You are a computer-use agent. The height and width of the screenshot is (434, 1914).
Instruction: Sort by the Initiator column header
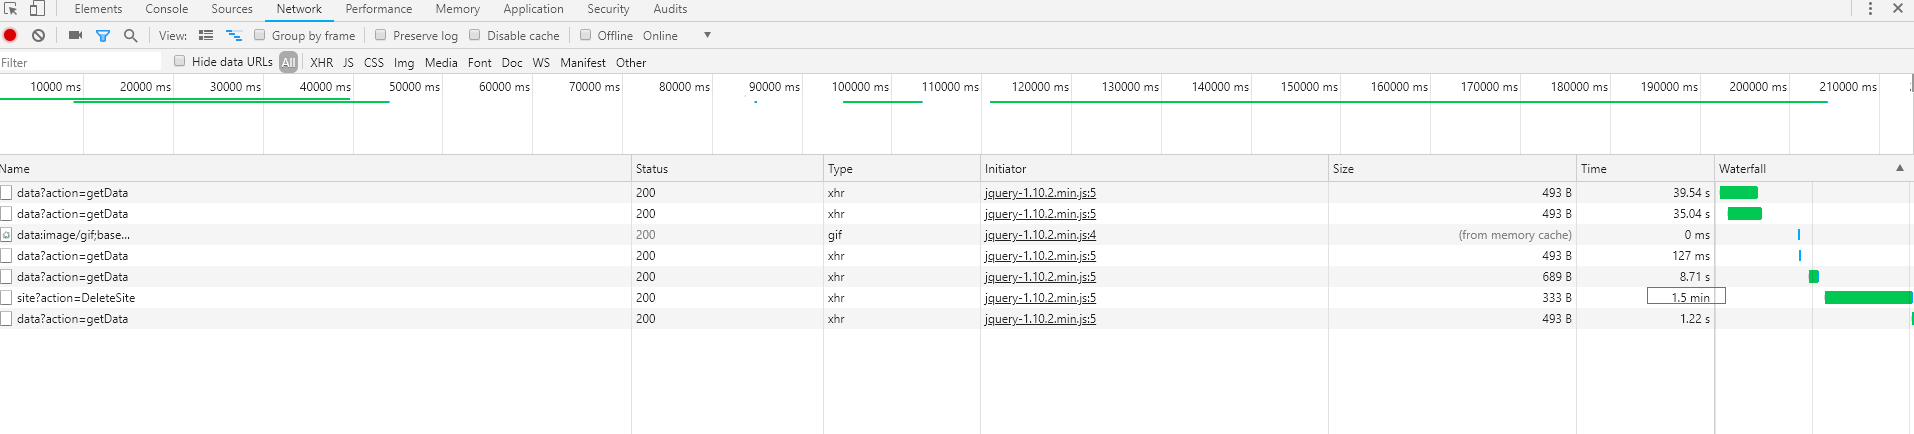point(1154,168)
